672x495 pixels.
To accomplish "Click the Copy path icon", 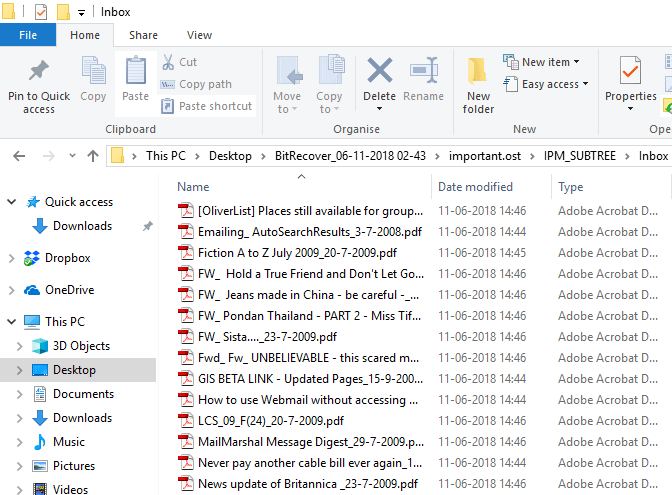I will click(x=168, y=84).
